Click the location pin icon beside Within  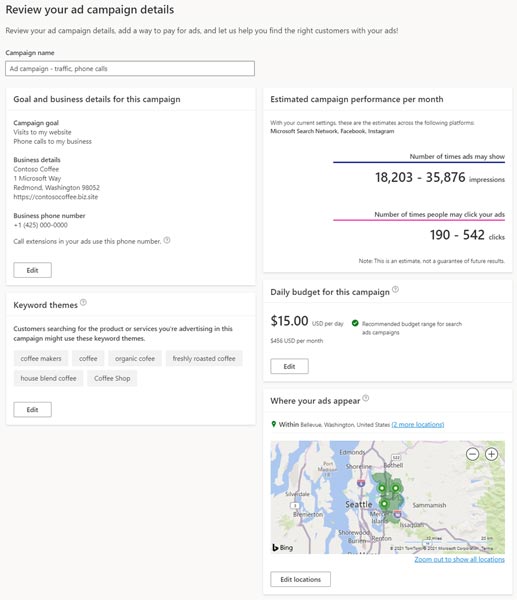point(274,424)
